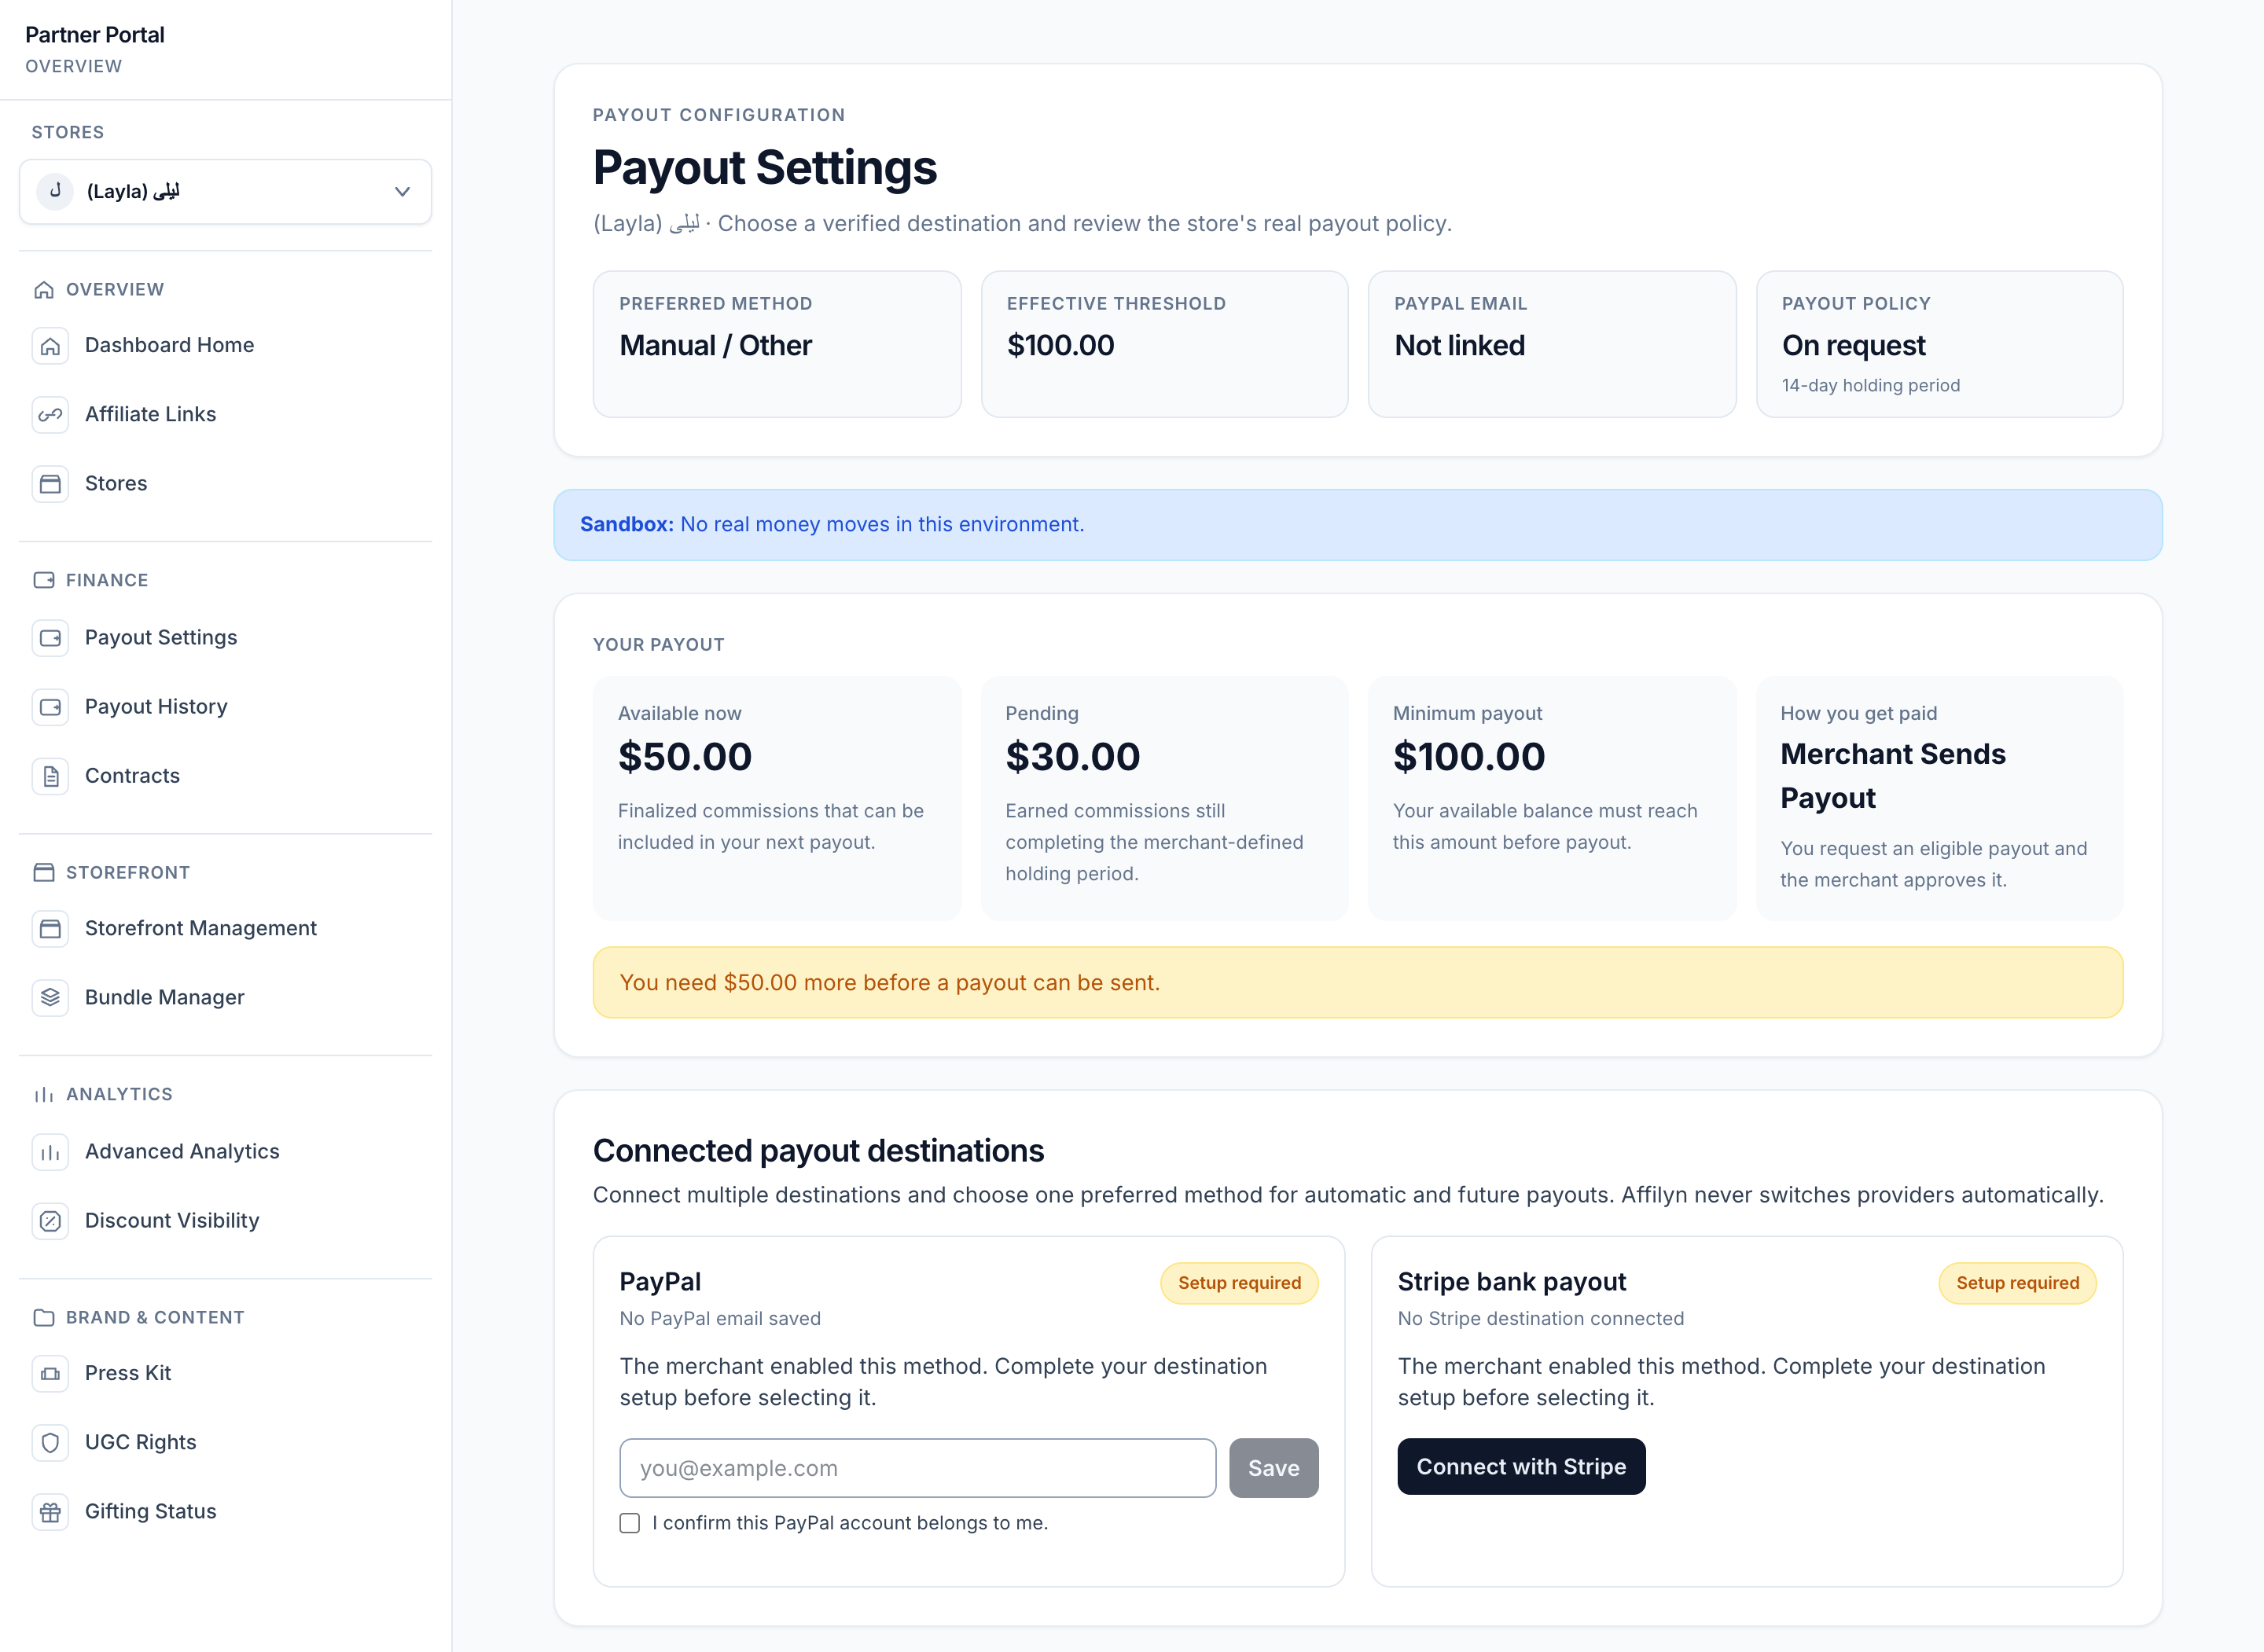Click the Storefront Management icon
The image size is (2264, 1652).
[x=50, y=929]
